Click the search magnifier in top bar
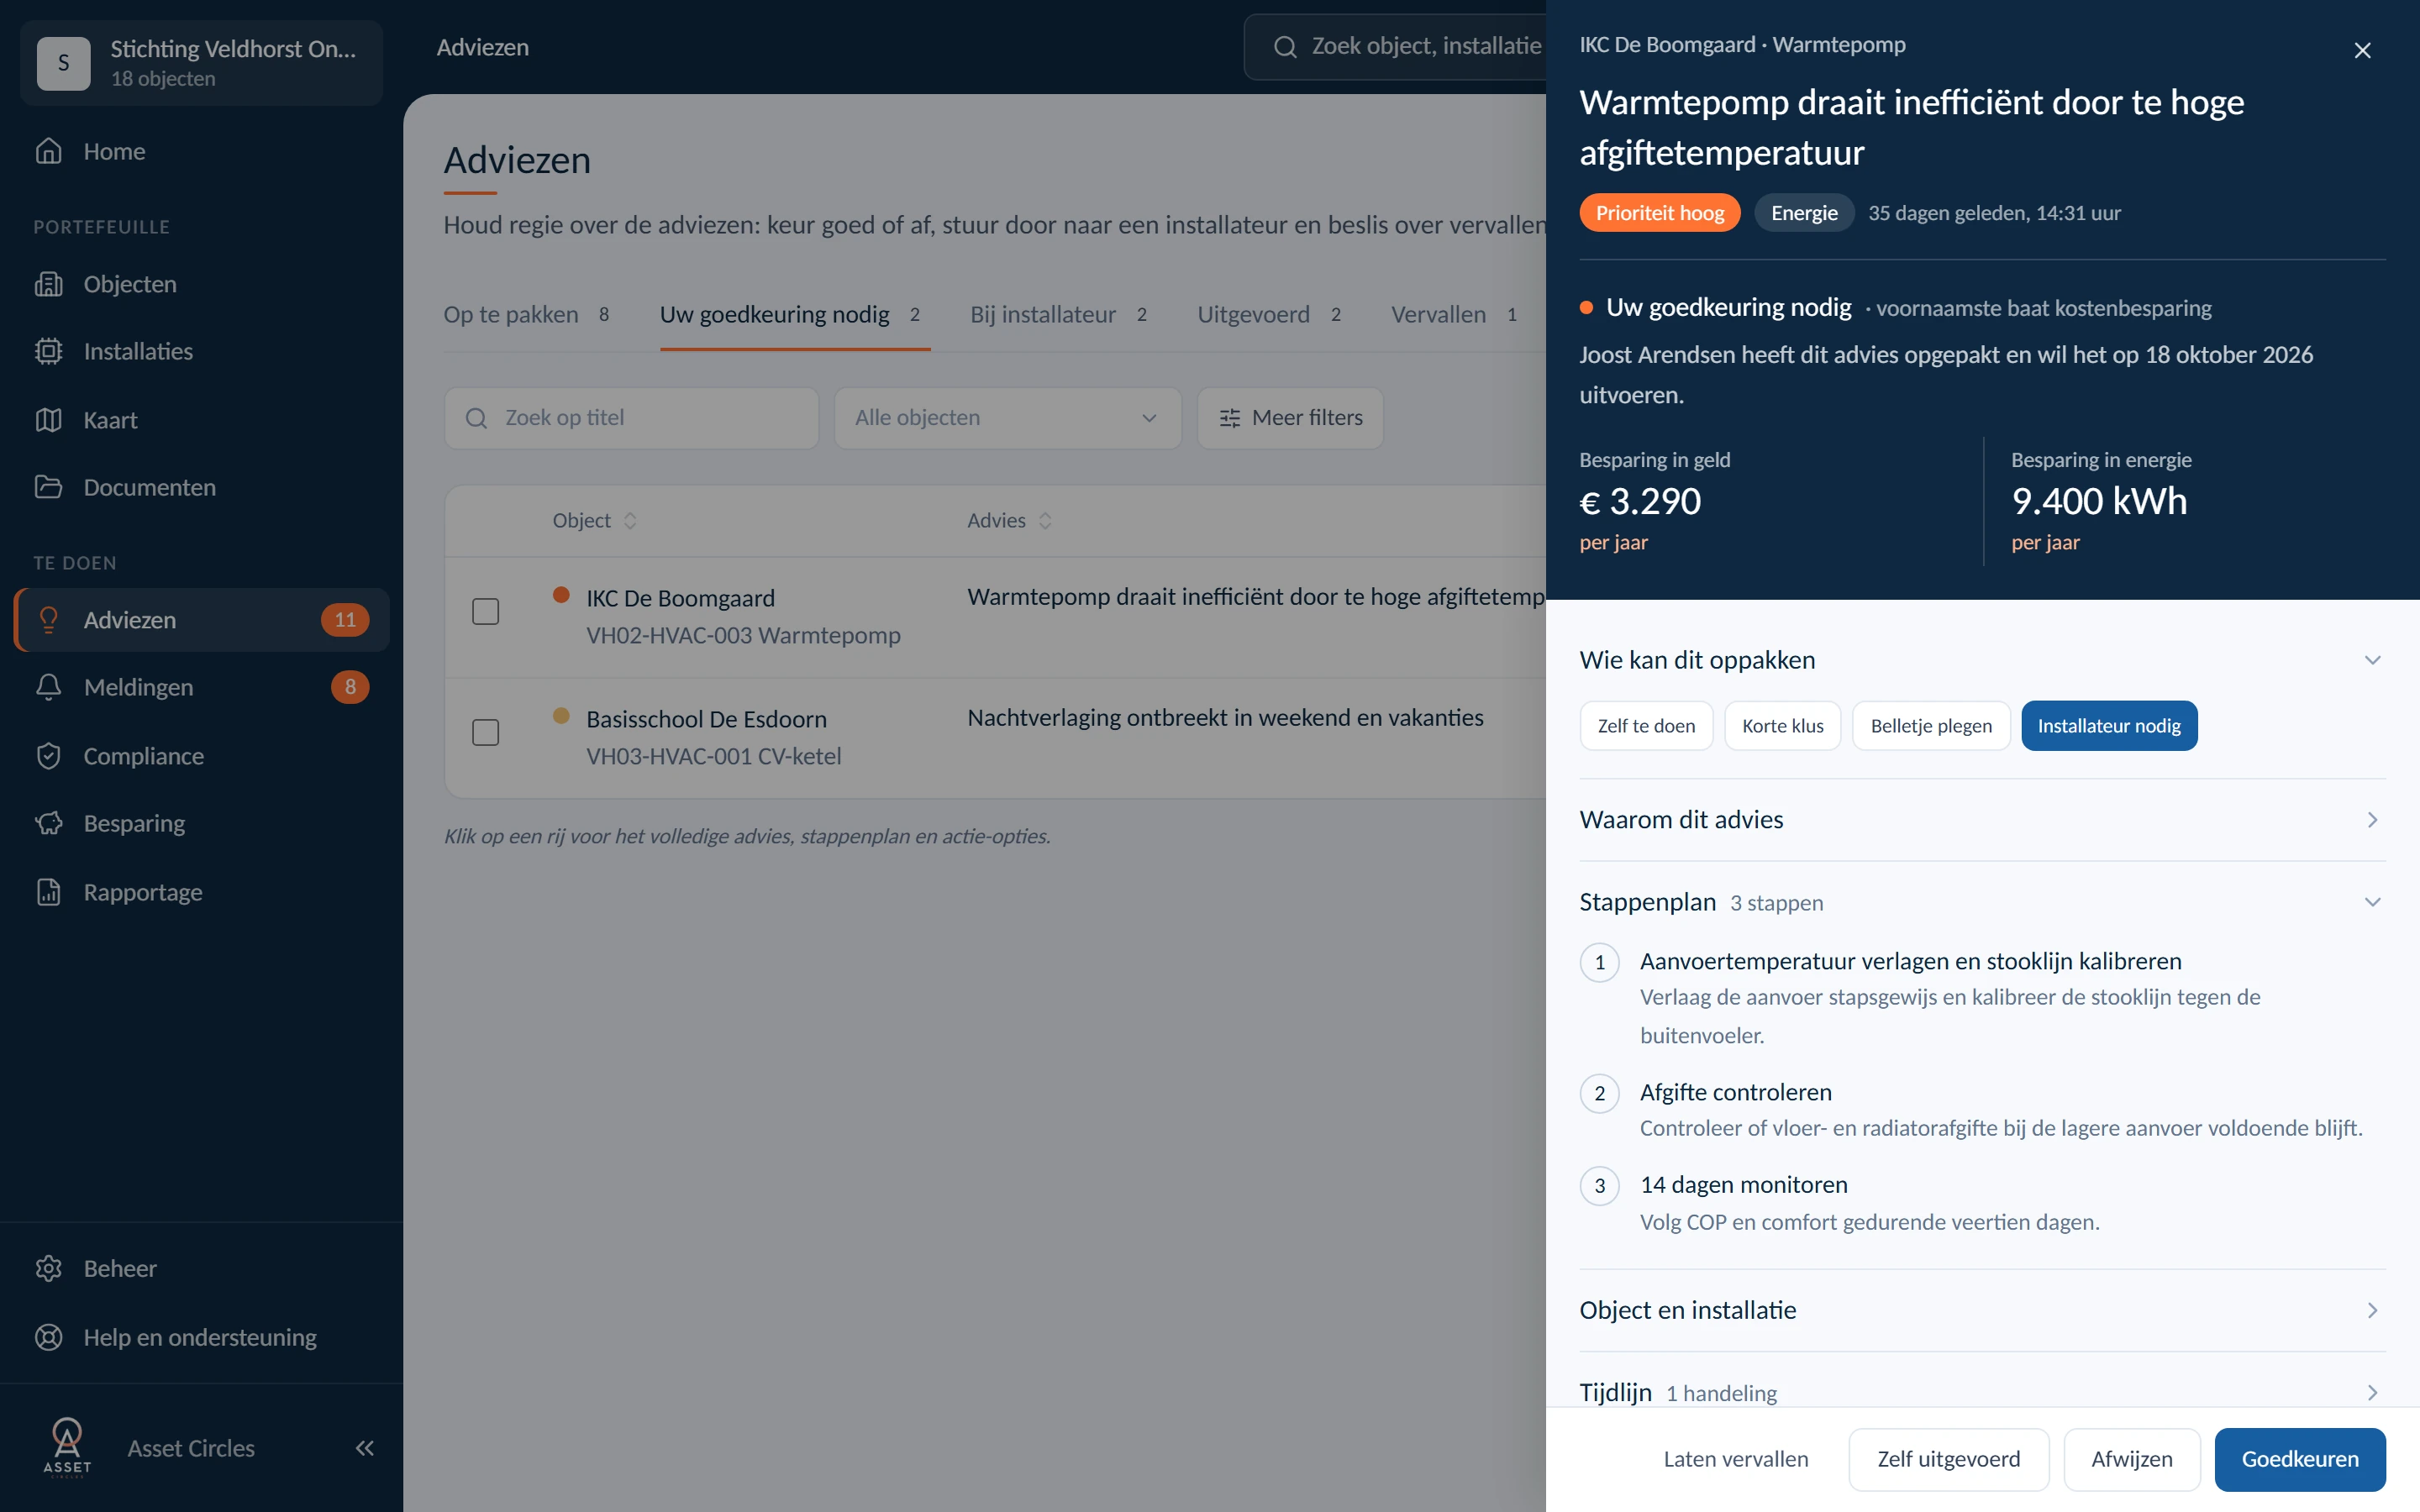The image size is (2420, 1512). (1285, 47)
